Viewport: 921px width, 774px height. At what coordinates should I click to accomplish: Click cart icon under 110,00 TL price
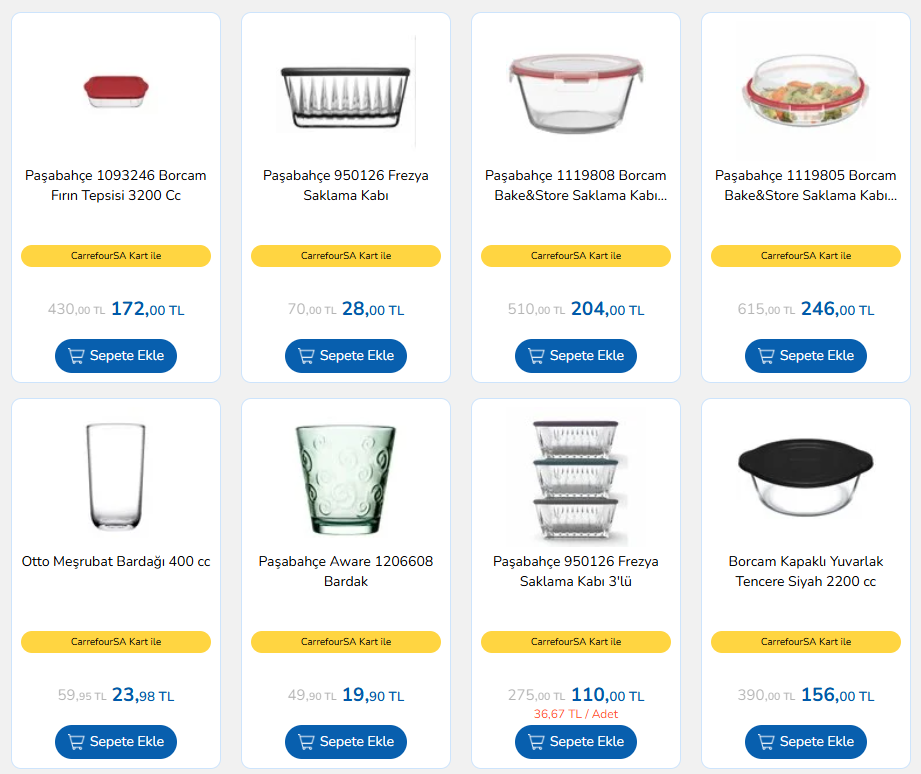(536, 742)
